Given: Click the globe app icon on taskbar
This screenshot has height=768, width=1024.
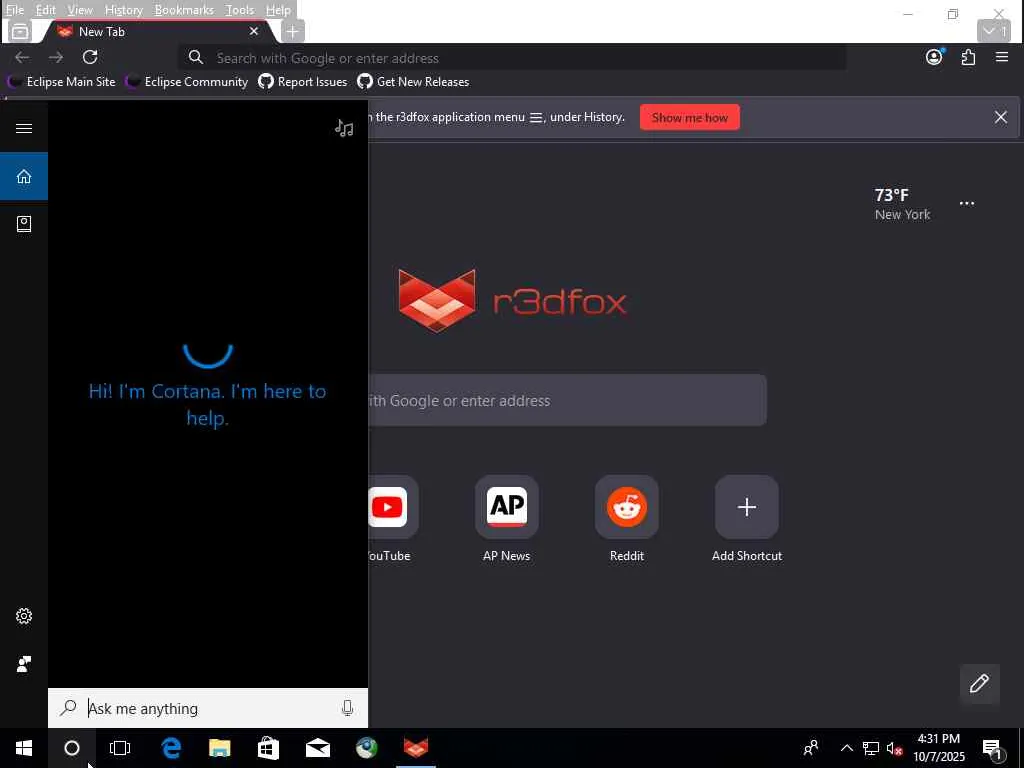Looking at the screenshot, I should 366,748.
